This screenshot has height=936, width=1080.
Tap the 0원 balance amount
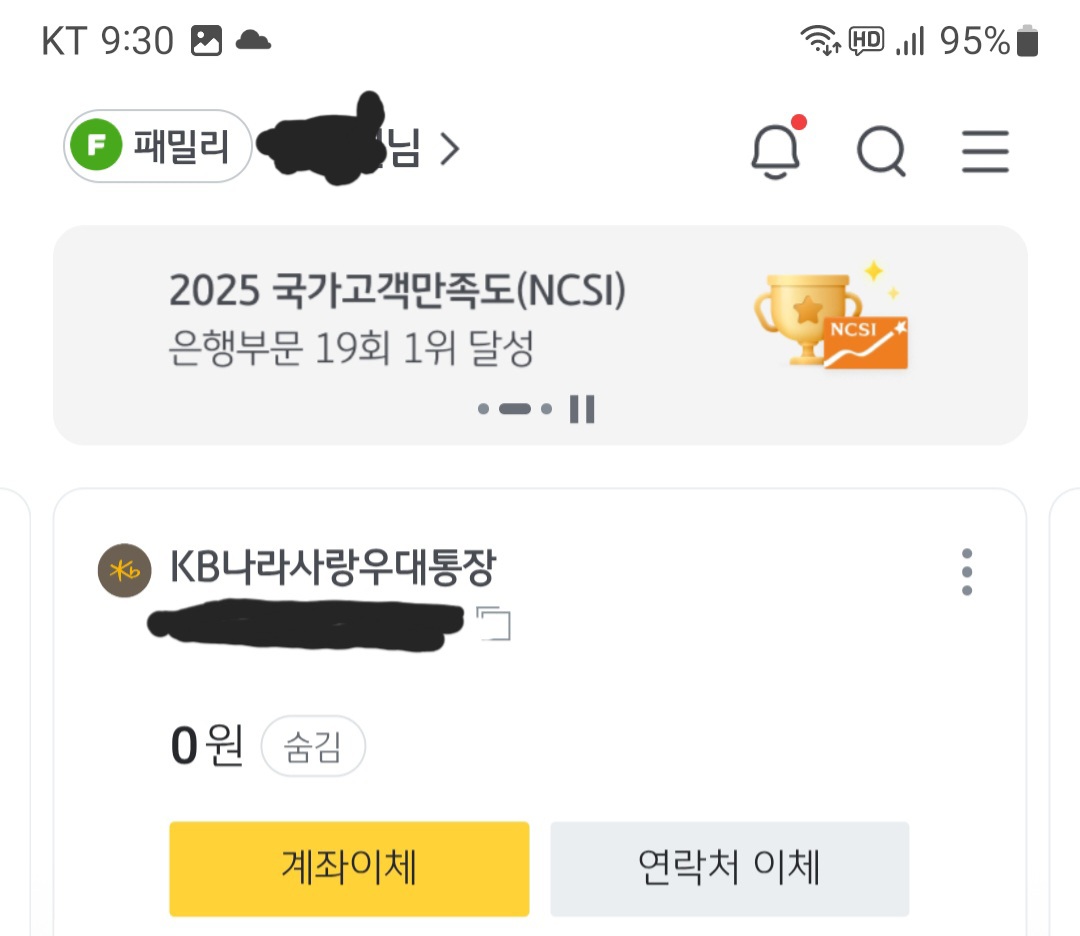click(x=207, y=747)
